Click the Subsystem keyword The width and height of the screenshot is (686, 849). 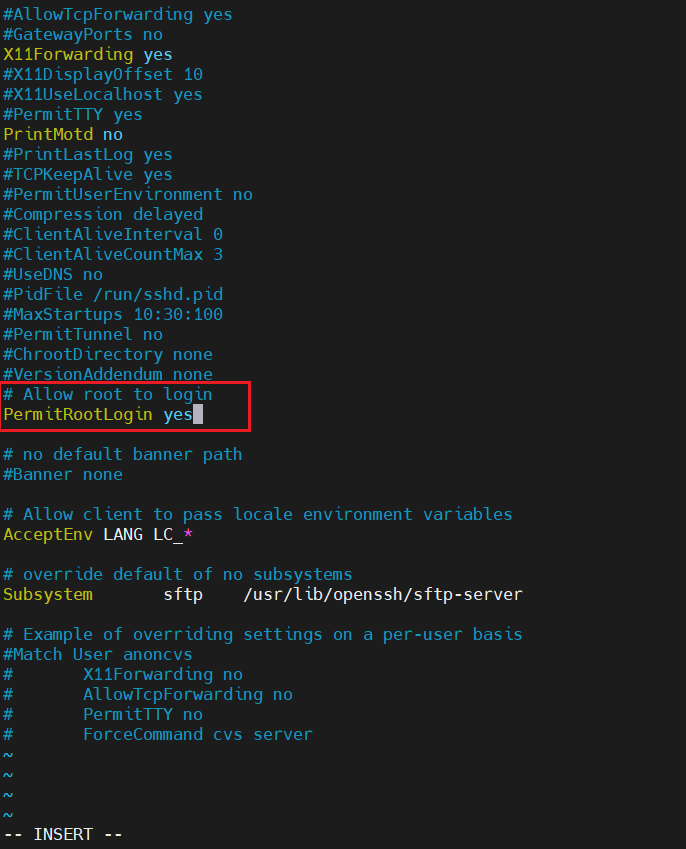click(x=48, y=595)
